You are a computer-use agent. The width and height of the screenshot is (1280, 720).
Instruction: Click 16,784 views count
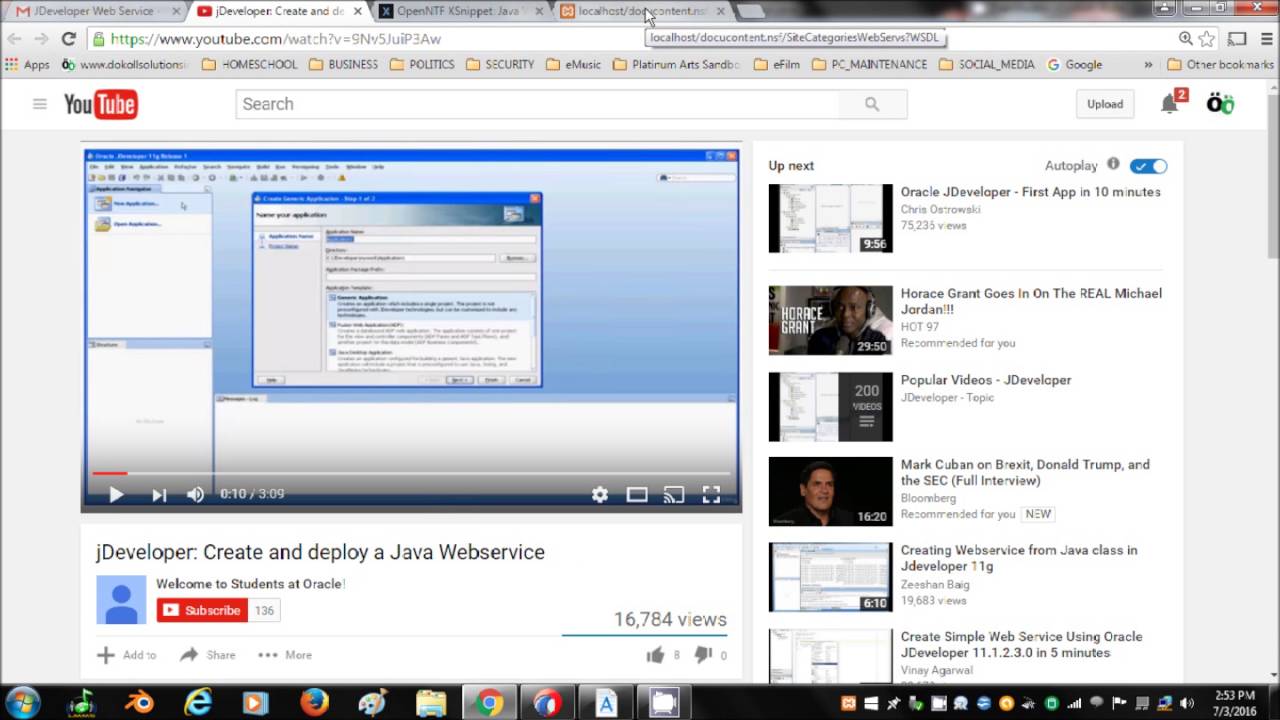(670, 620)
